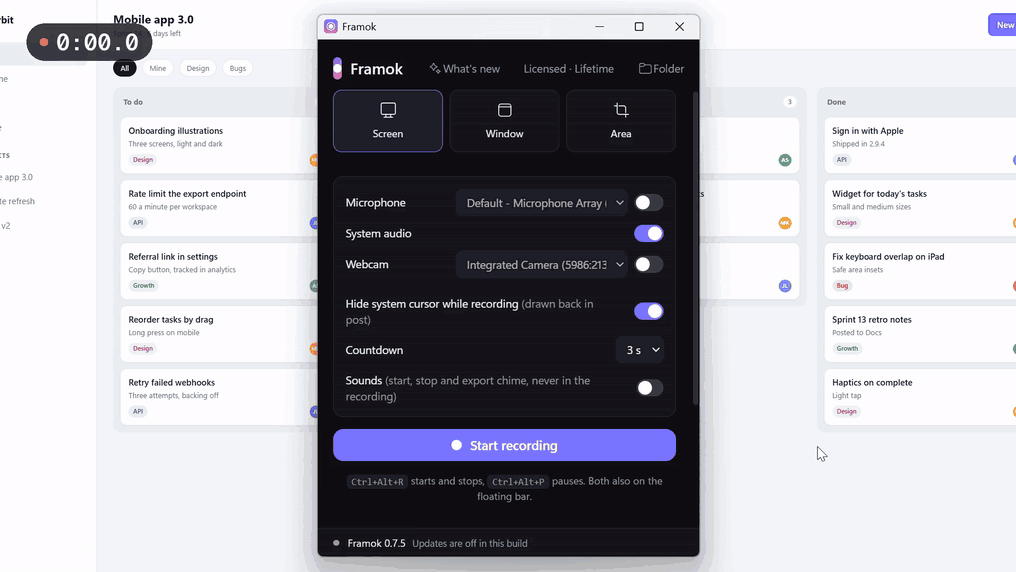1016x572 pixels.
Task: Open the Sprint 13 retro notes card
Action: 920,334
